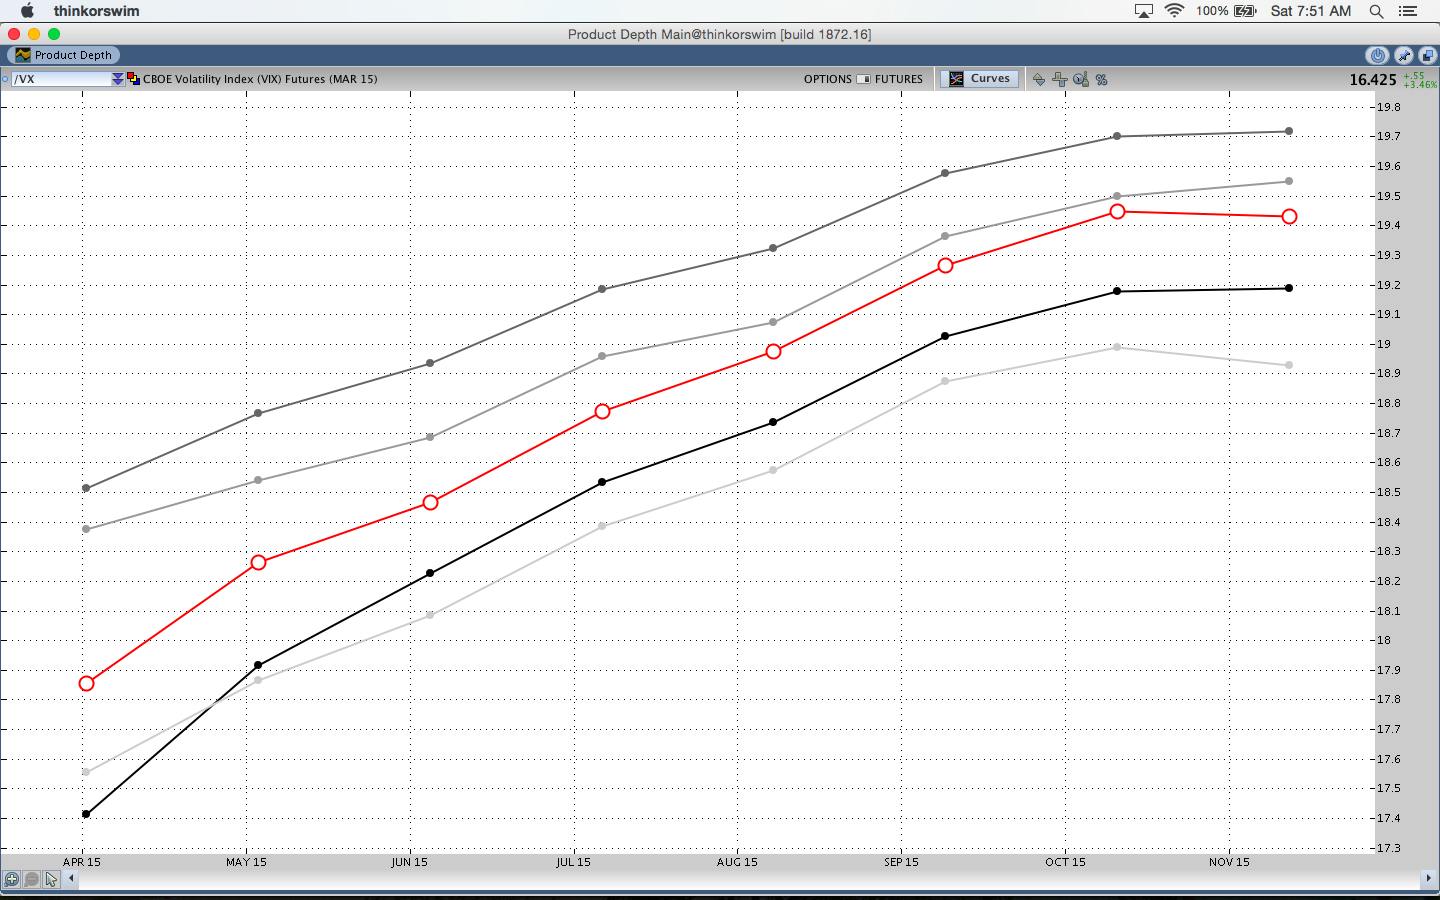Click the up-down arrows toolbar icon

click(1039, 79)
